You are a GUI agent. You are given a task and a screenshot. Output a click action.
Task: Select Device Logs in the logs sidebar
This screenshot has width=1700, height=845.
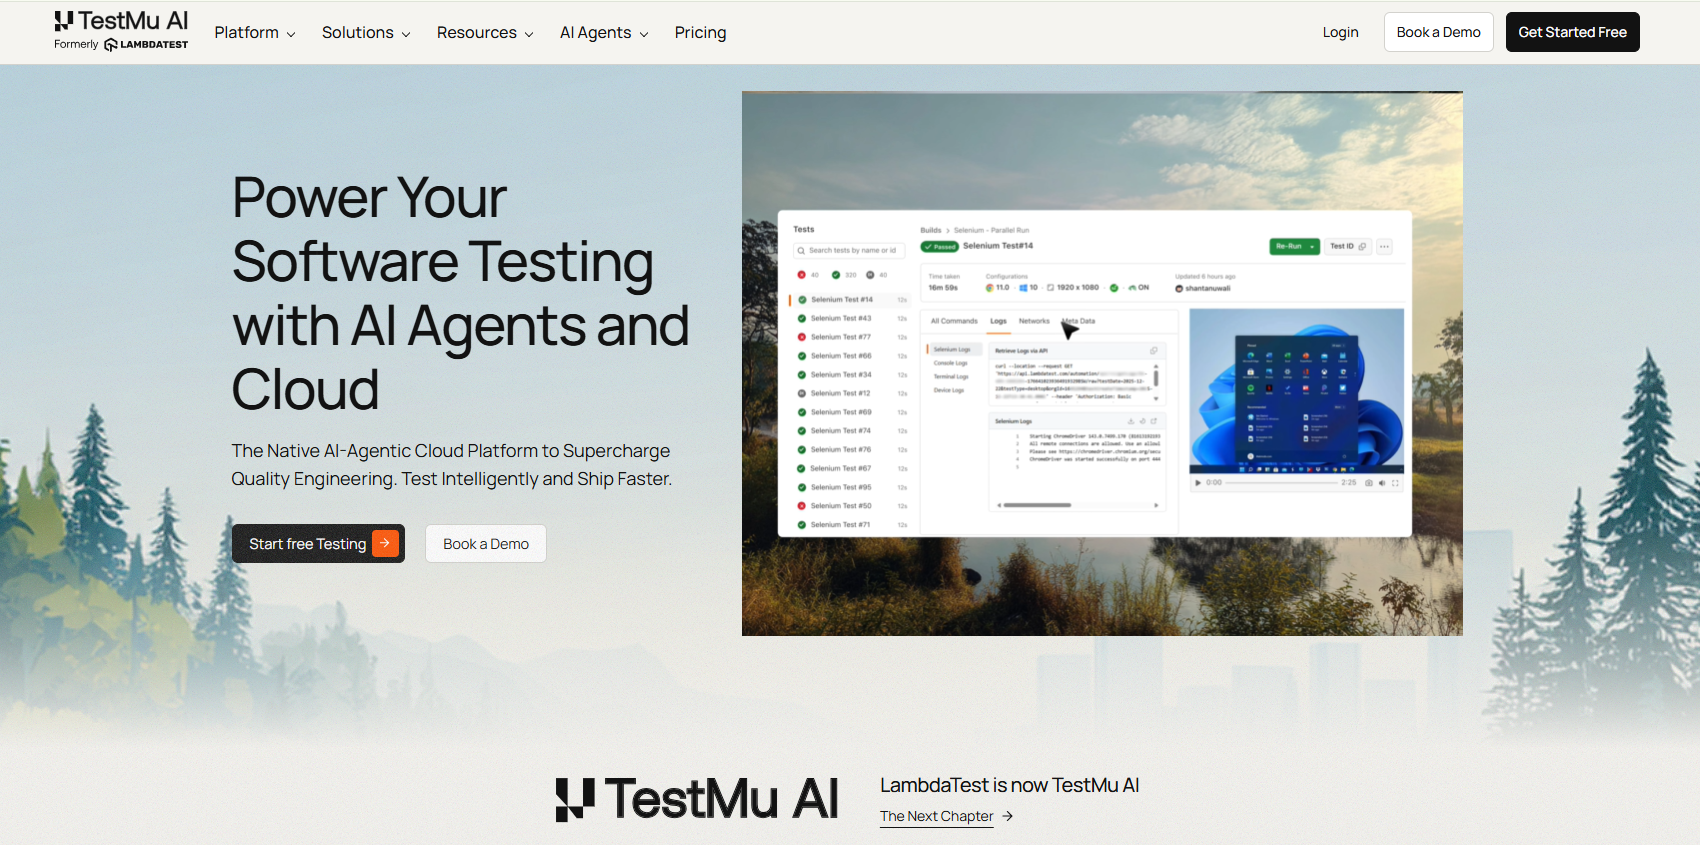948,390
